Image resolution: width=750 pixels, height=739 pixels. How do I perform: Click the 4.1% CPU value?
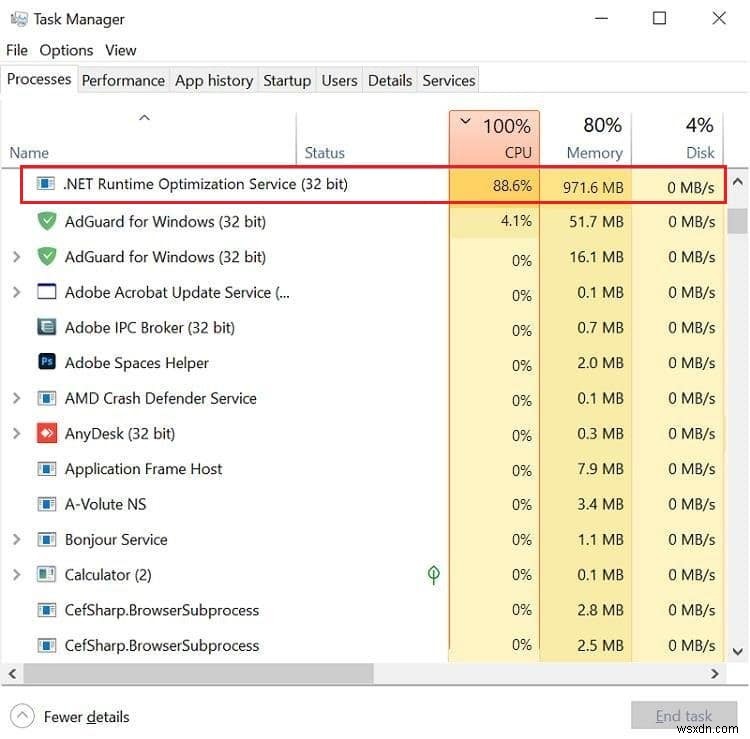click(516, 221)
